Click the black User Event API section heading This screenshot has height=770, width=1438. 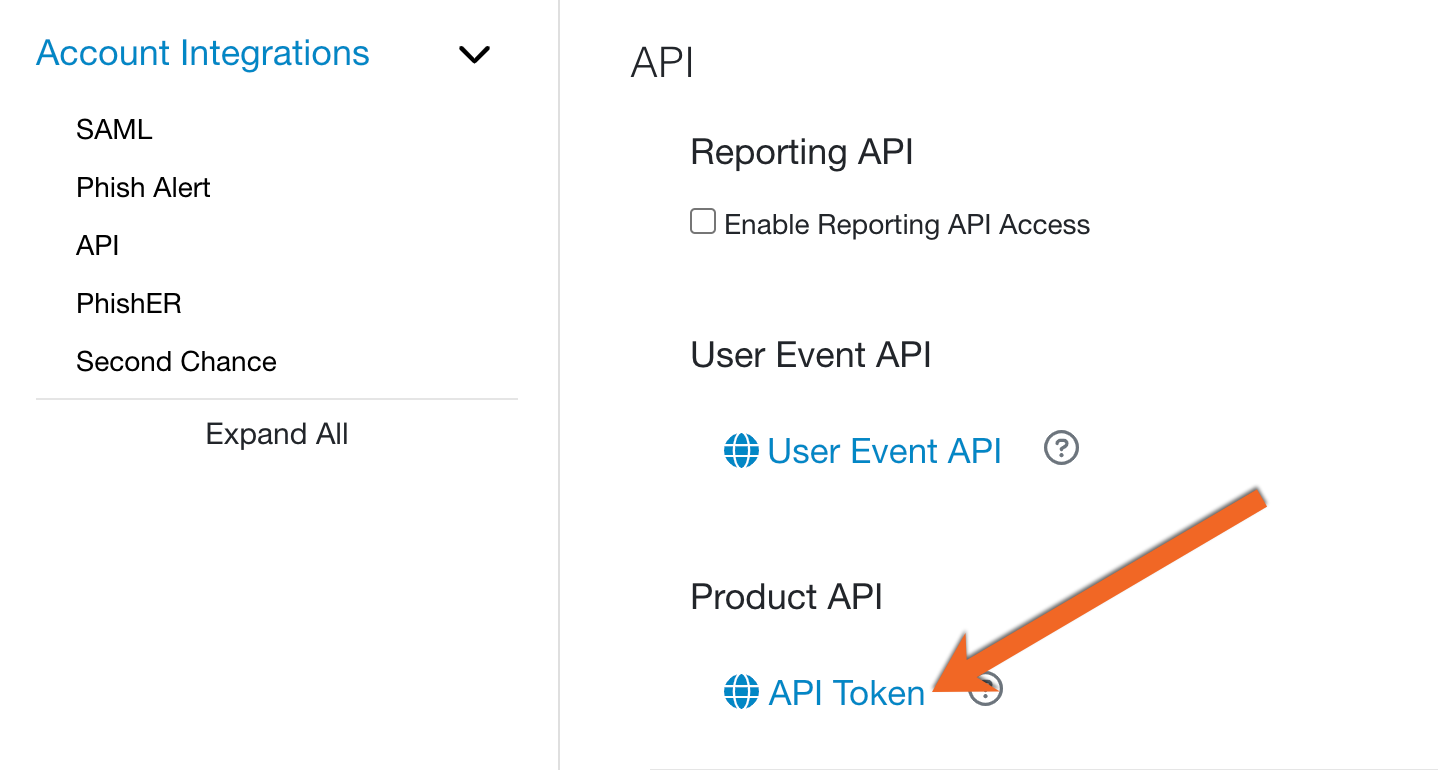[810, 355]
